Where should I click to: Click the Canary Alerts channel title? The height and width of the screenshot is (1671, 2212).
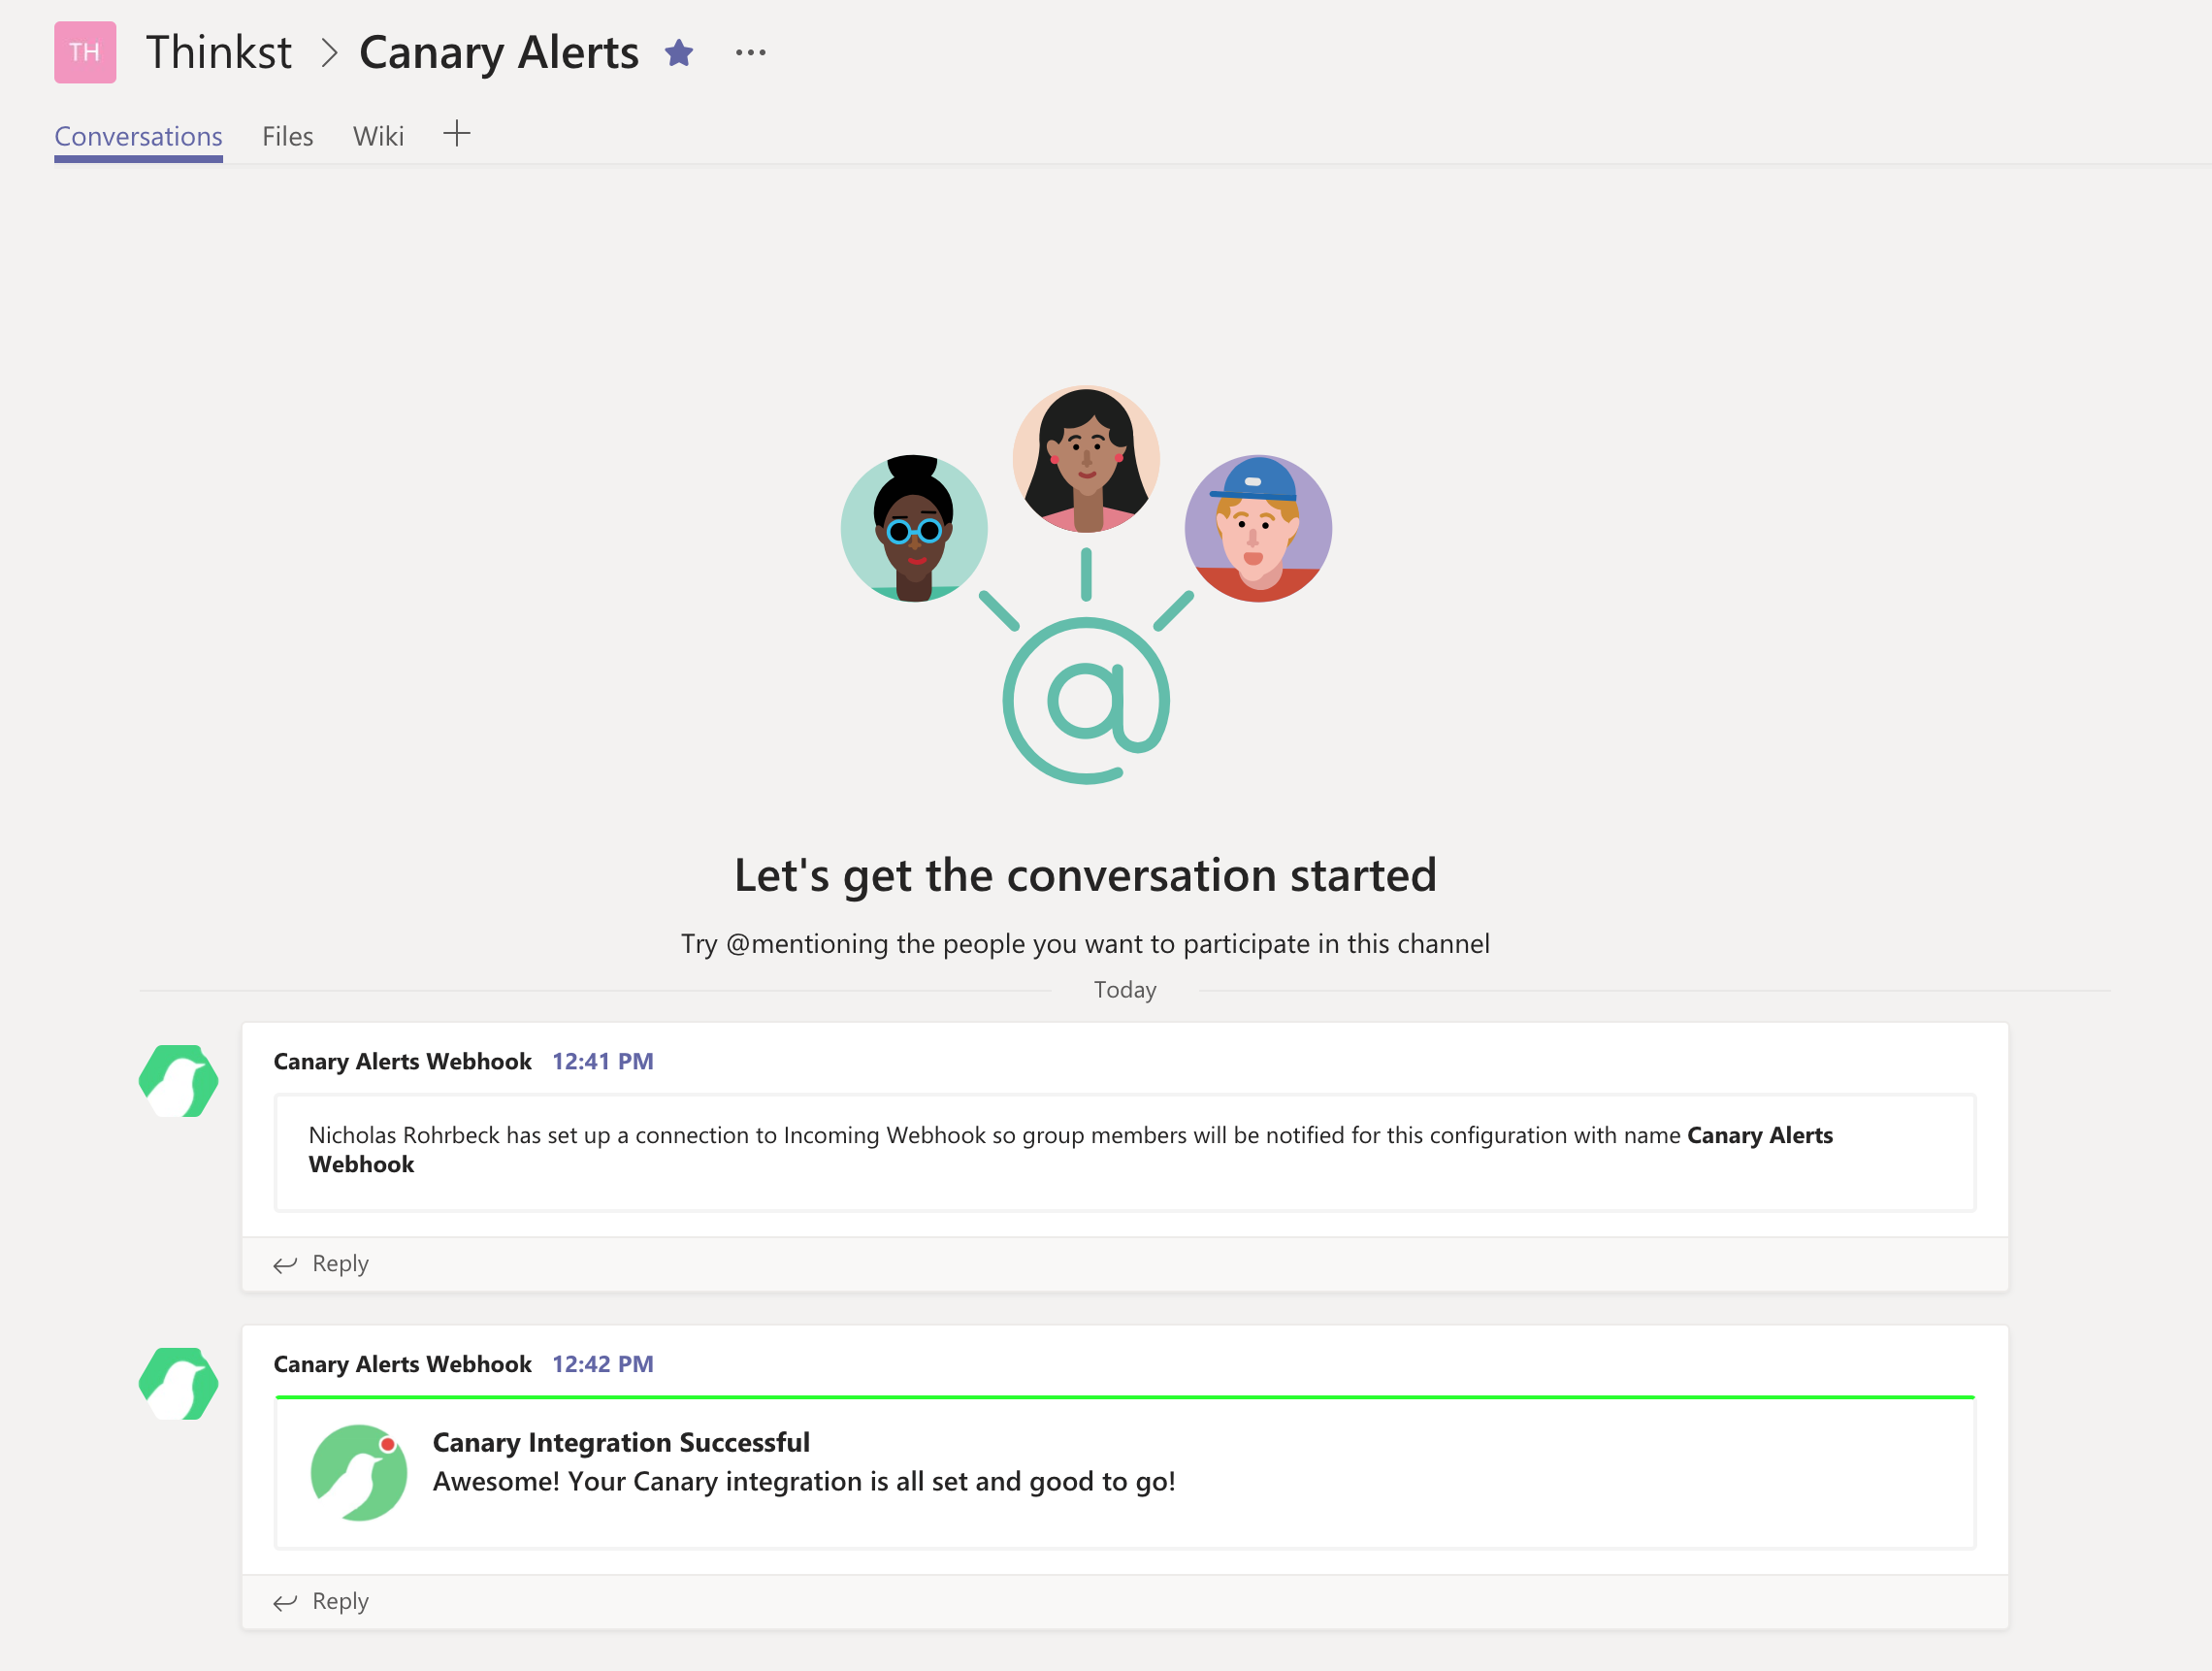(x=498, y=52)
